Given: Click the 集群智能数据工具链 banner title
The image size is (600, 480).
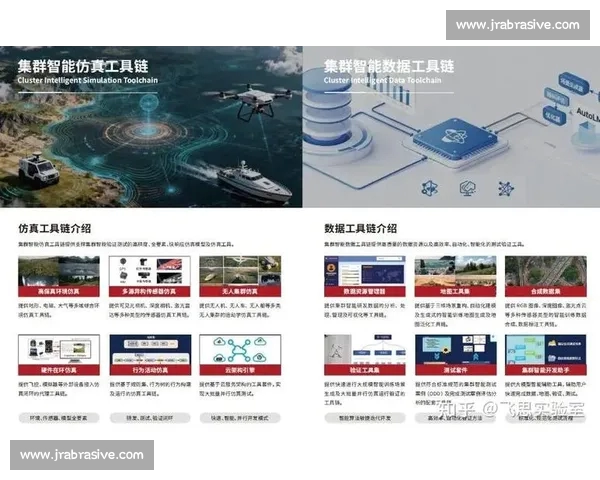Looking at the screenshot, I should coord(389,66).
